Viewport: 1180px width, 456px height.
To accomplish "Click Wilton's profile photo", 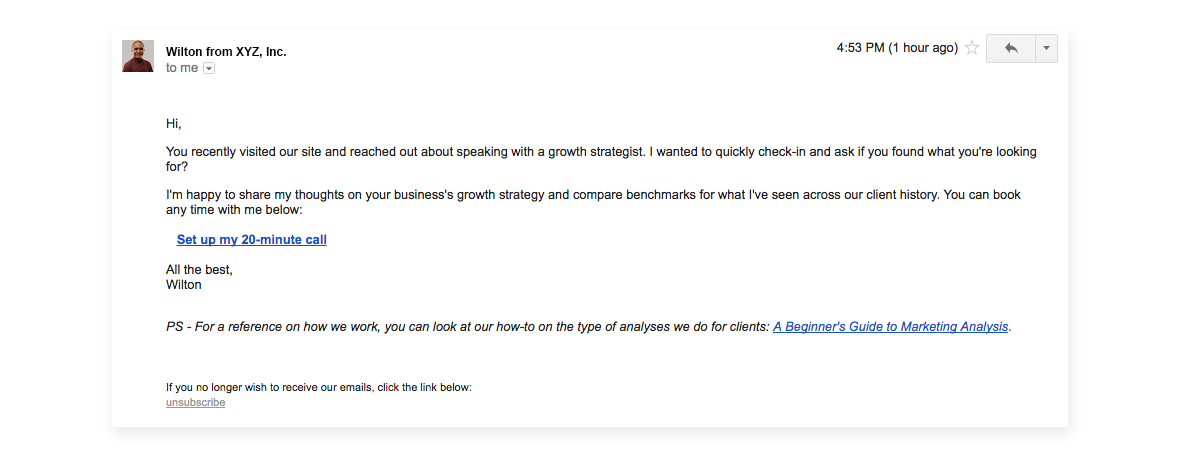I will coord(138,56).
